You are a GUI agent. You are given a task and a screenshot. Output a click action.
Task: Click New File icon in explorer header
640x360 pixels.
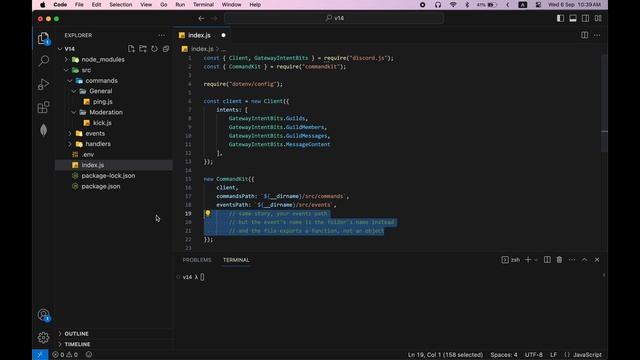click(131, 49)
